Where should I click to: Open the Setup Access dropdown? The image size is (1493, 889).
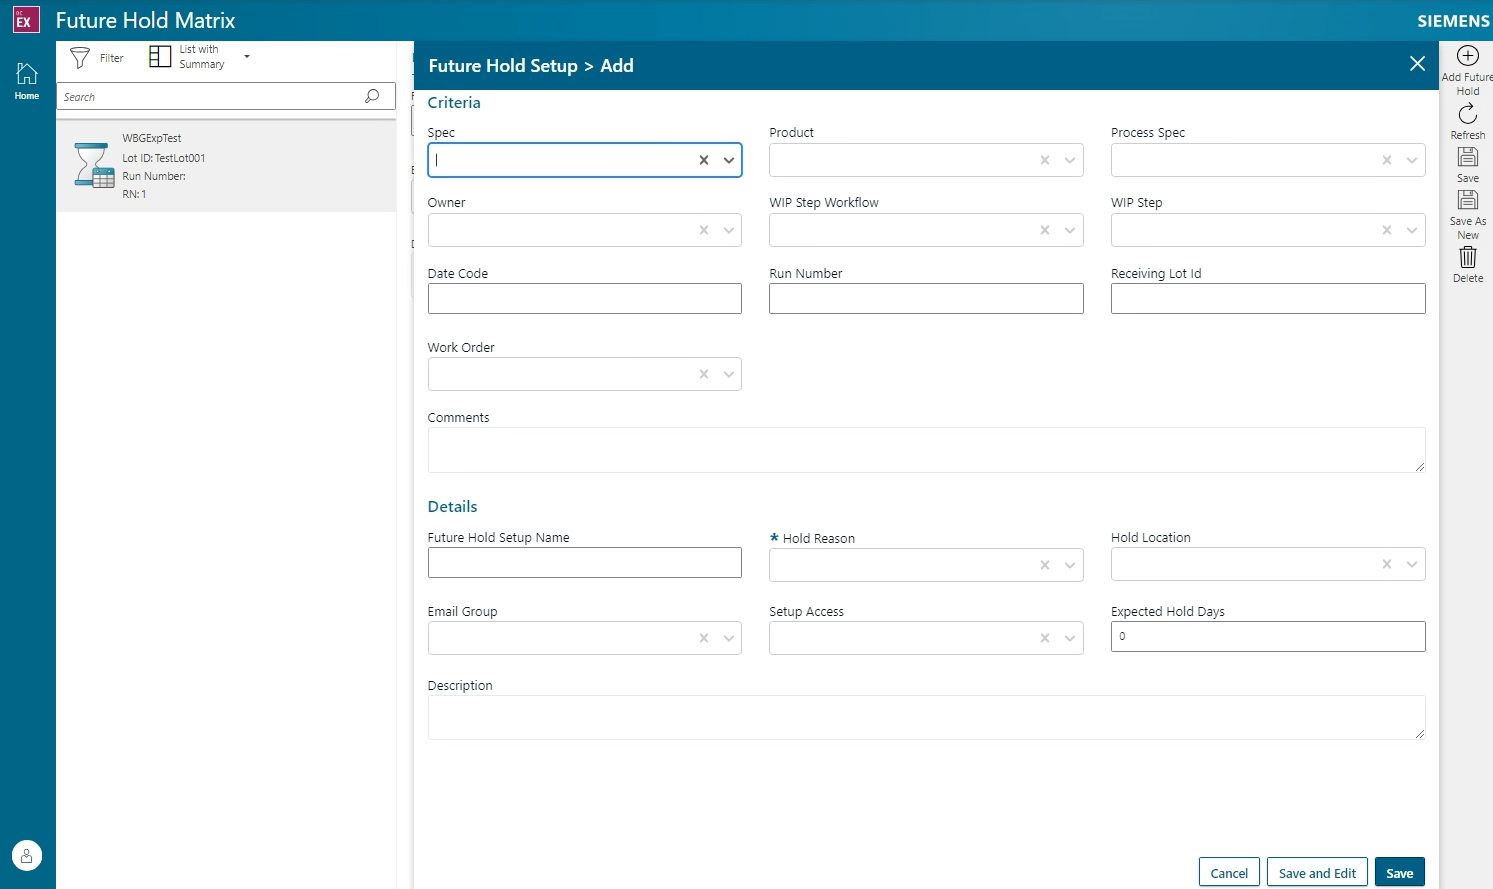1069,638
